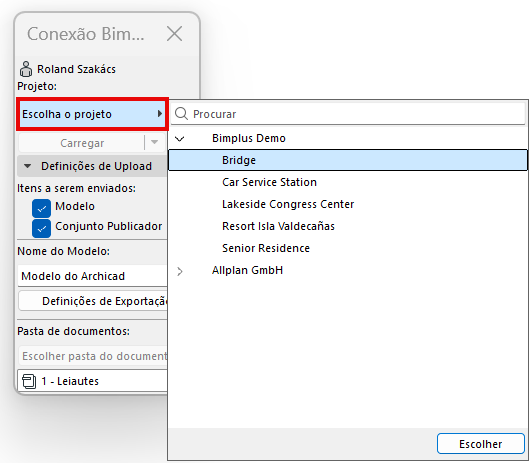Screen dimensions: 531x463
Task: Confirm with the Escolher button
Action: tap(481, 443)
